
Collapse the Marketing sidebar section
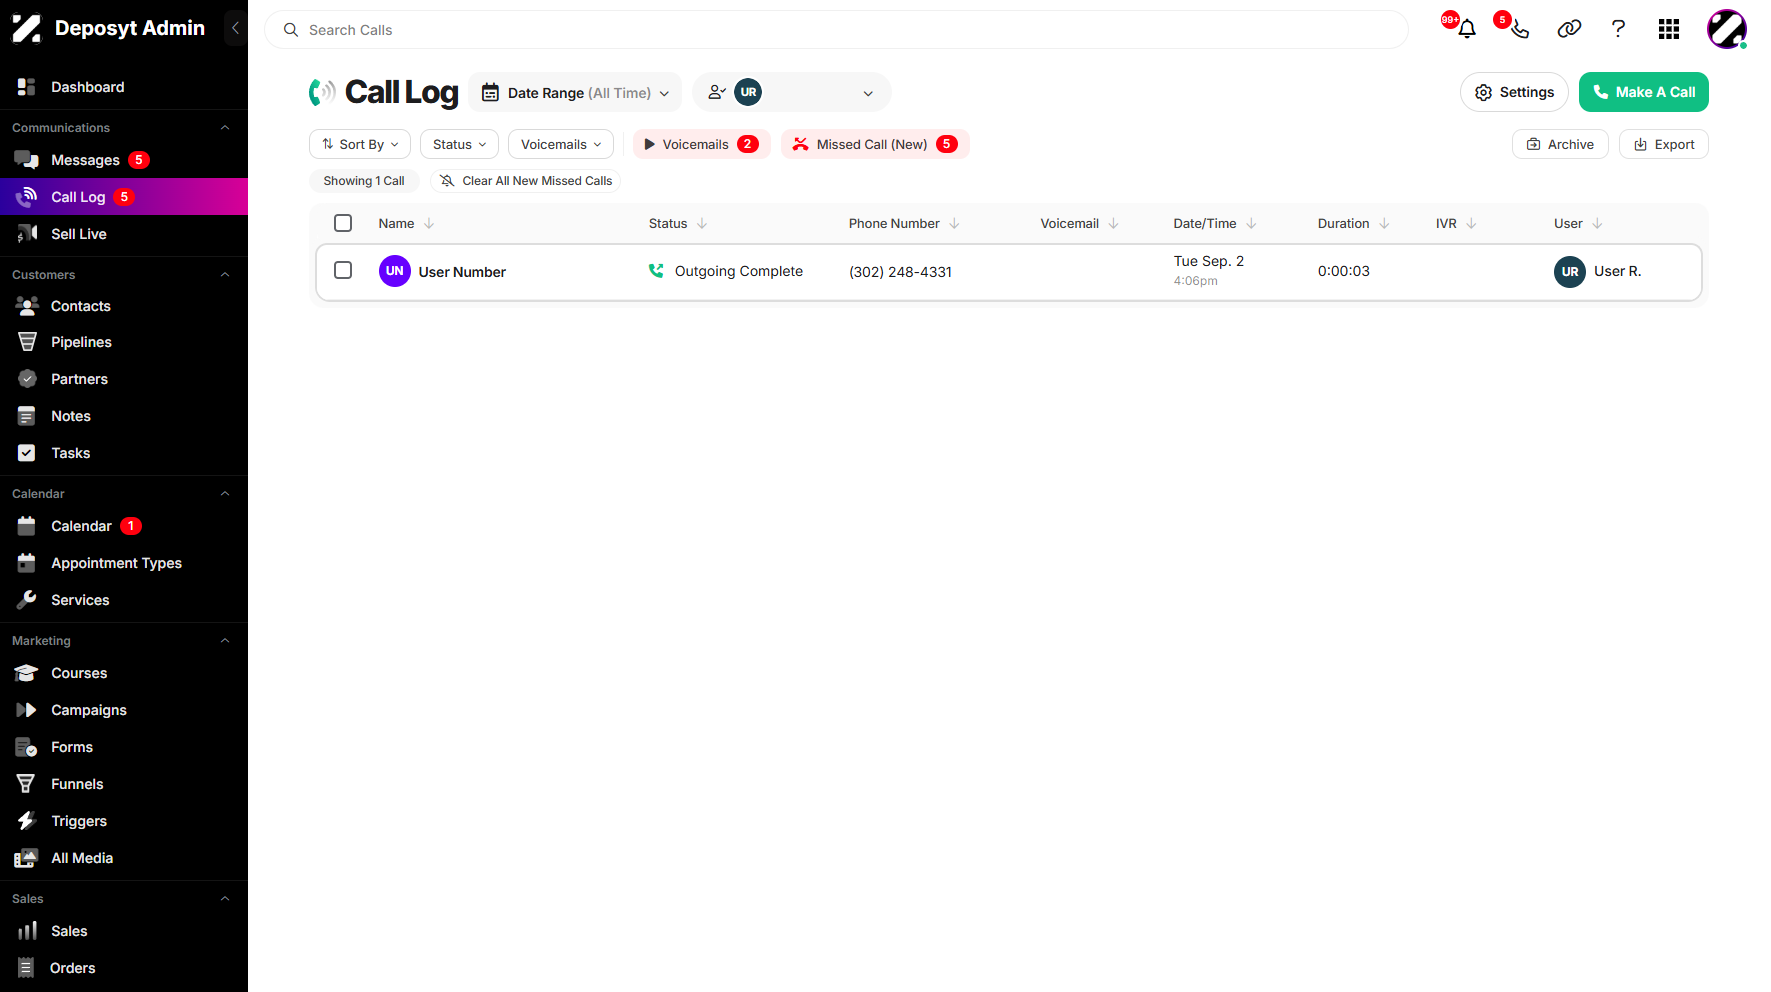(x=225, y=640)
